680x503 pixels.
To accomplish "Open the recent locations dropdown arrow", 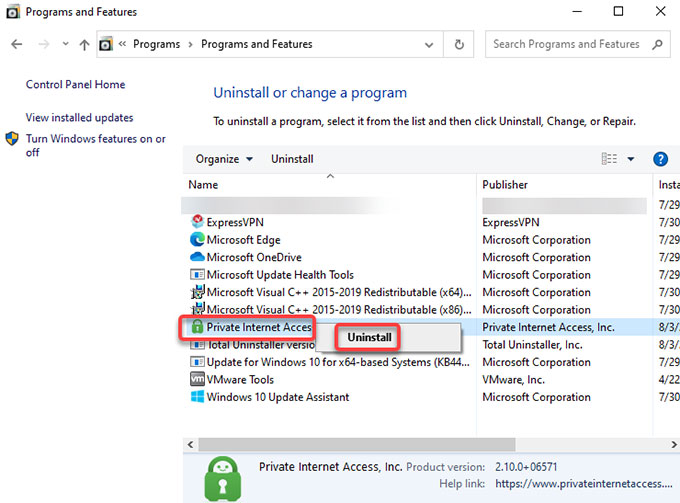I will coord(65,43).
